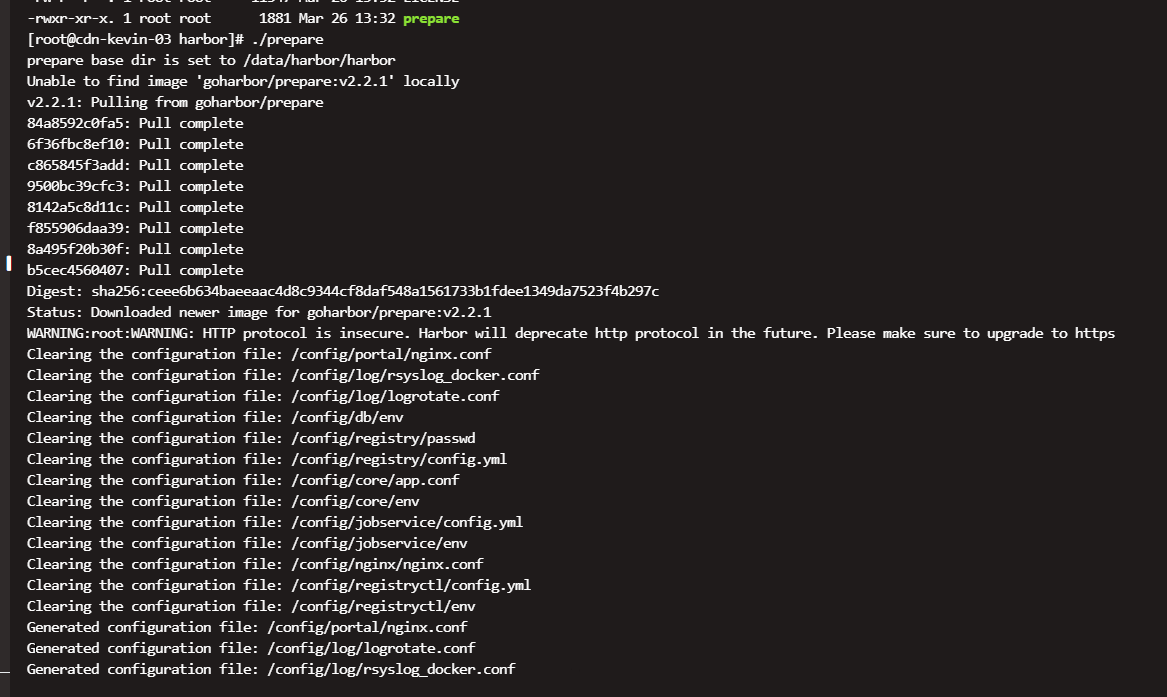Click the white marker on the left edge
Image resolution: width=1167 pixels, height=697 pixels.
pos(9,263)
